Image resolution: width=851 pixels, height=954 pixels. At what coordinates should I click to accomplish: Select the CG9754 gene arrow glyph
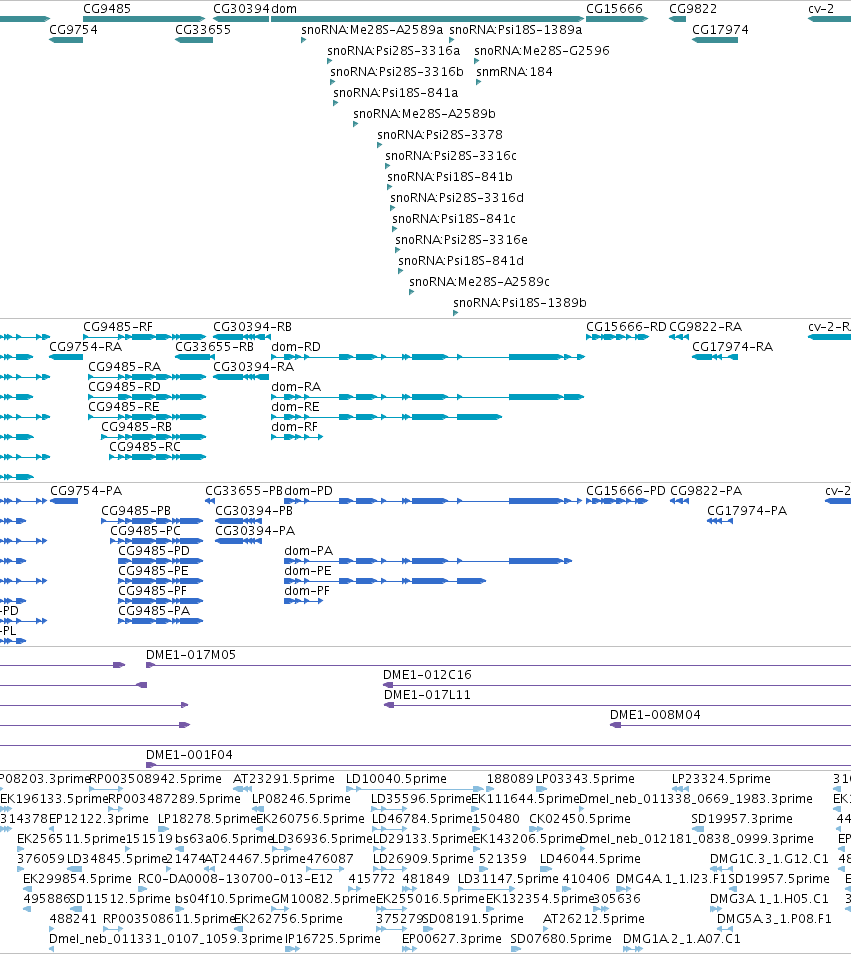click(x=66, y=40)
